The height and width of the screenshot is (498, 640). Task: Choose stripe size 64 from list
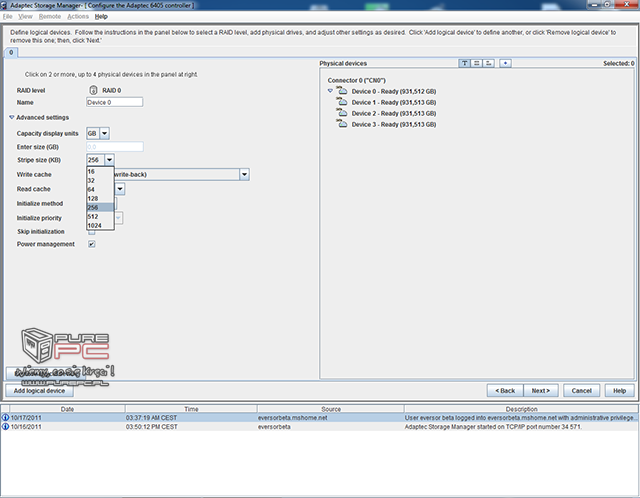pyautogui.click(x=100, y=189)
